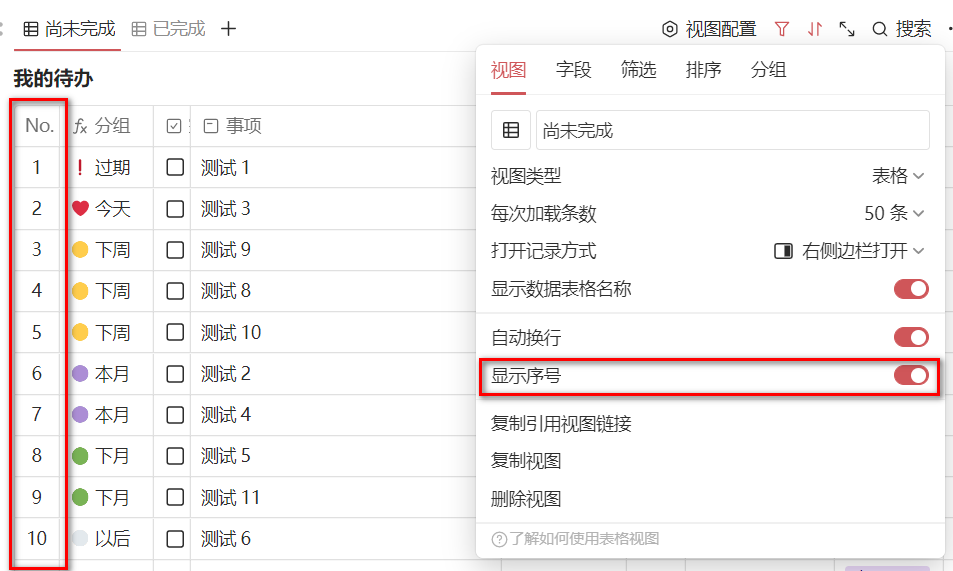Toggle the 显示数据表格名称 switch

[911, 289]
